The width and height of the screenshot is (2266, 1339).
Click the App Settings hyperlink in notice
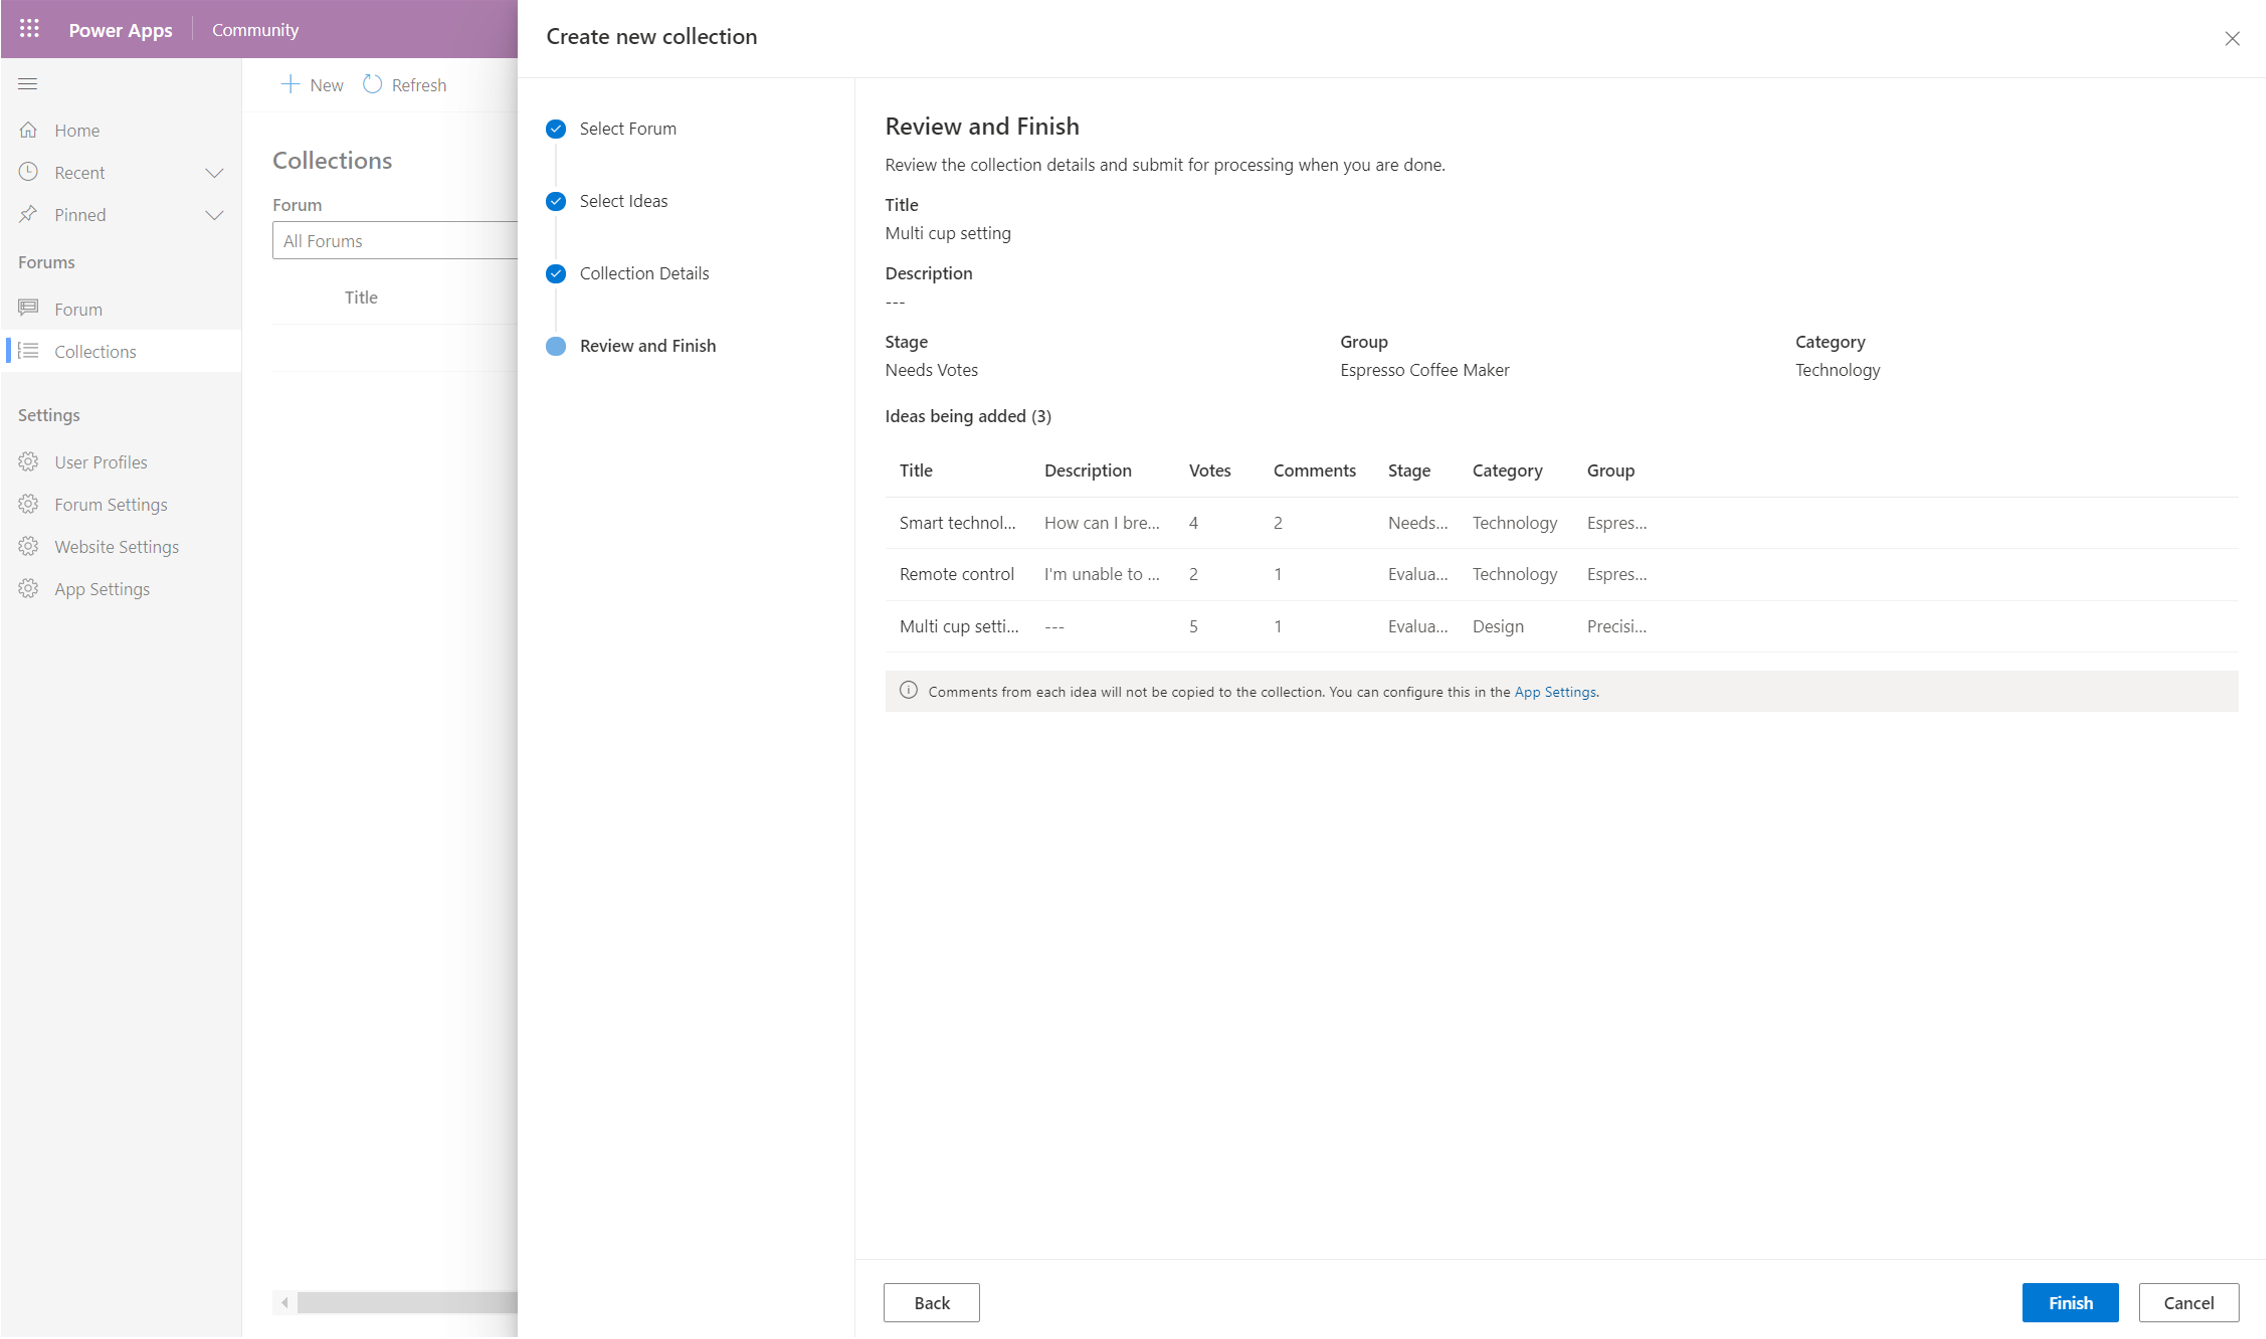point(1554,690)
